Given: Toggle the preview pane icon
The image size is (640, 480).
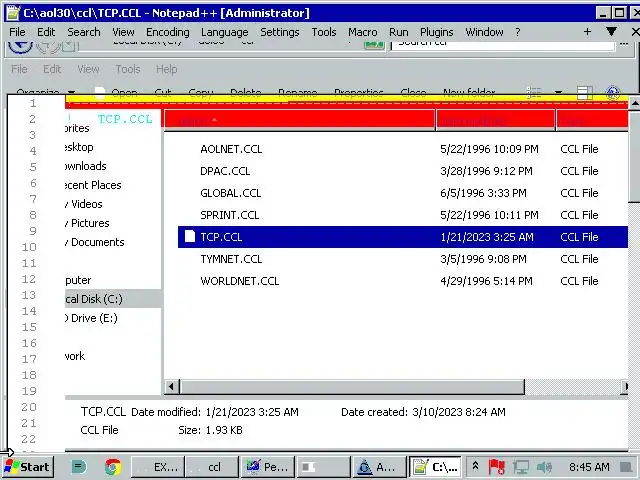Looking at the screenshot, I should pyautogui.click(x=584, y=92).
